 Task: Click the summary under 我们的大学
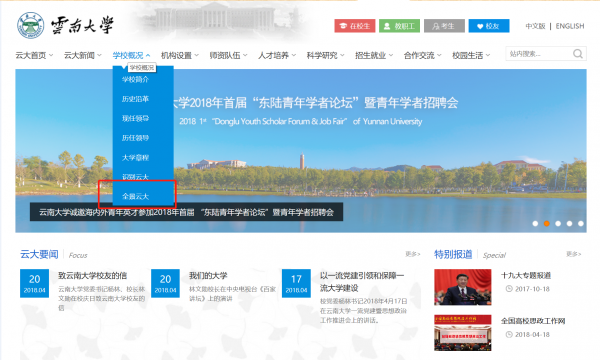[232, 293]
